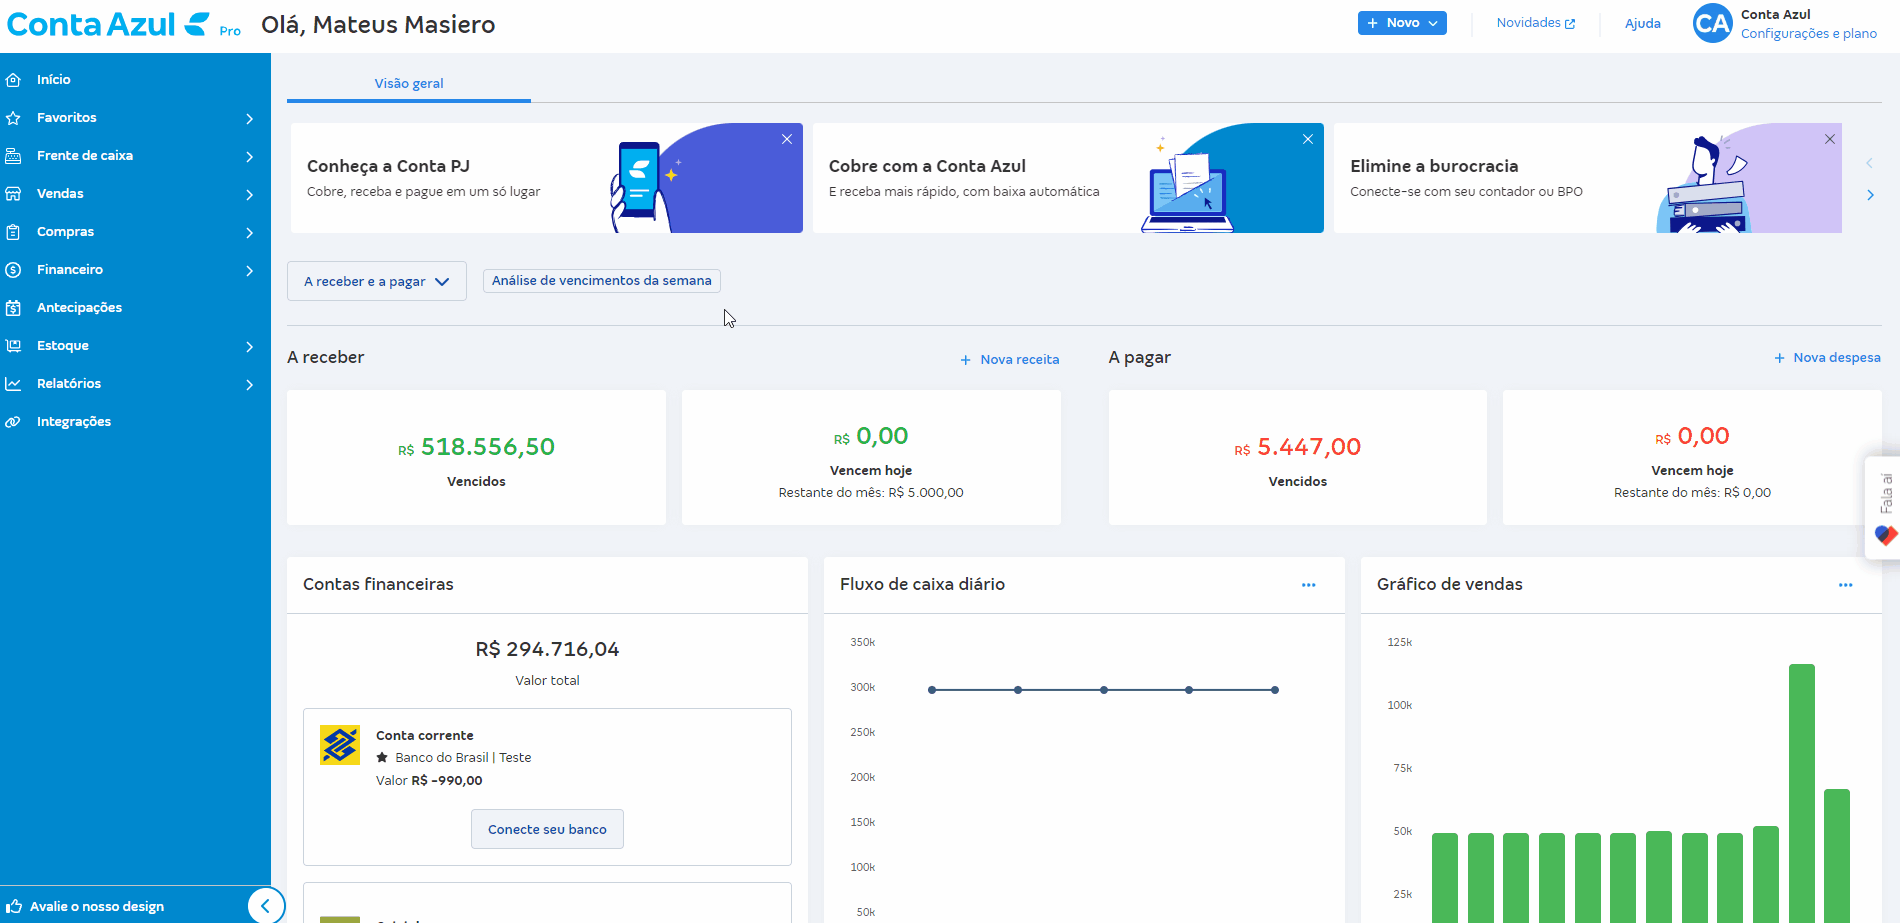Viewport: 1900px width, 923px height.
Task: Click the Favoritos star icon
Action: click(13, 118)
